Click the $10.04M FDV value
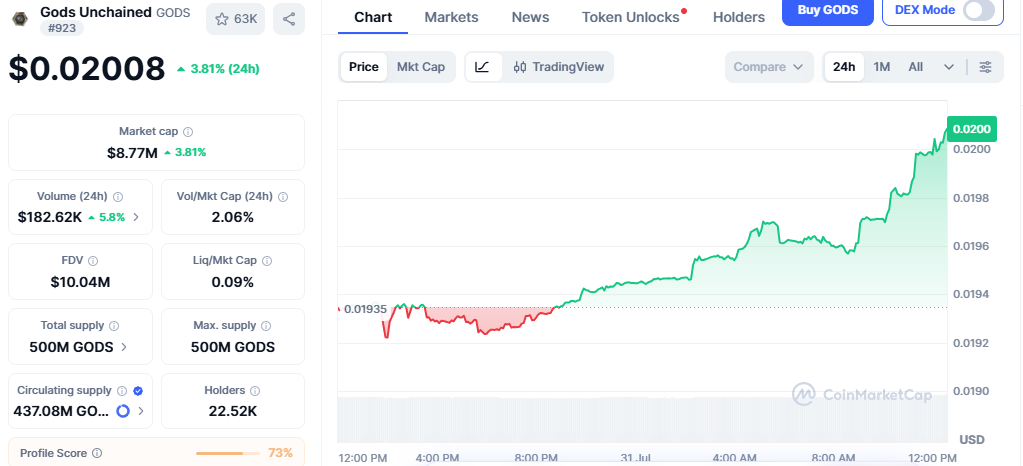This screenshot has height=466, width=1023. coord(80,282)
